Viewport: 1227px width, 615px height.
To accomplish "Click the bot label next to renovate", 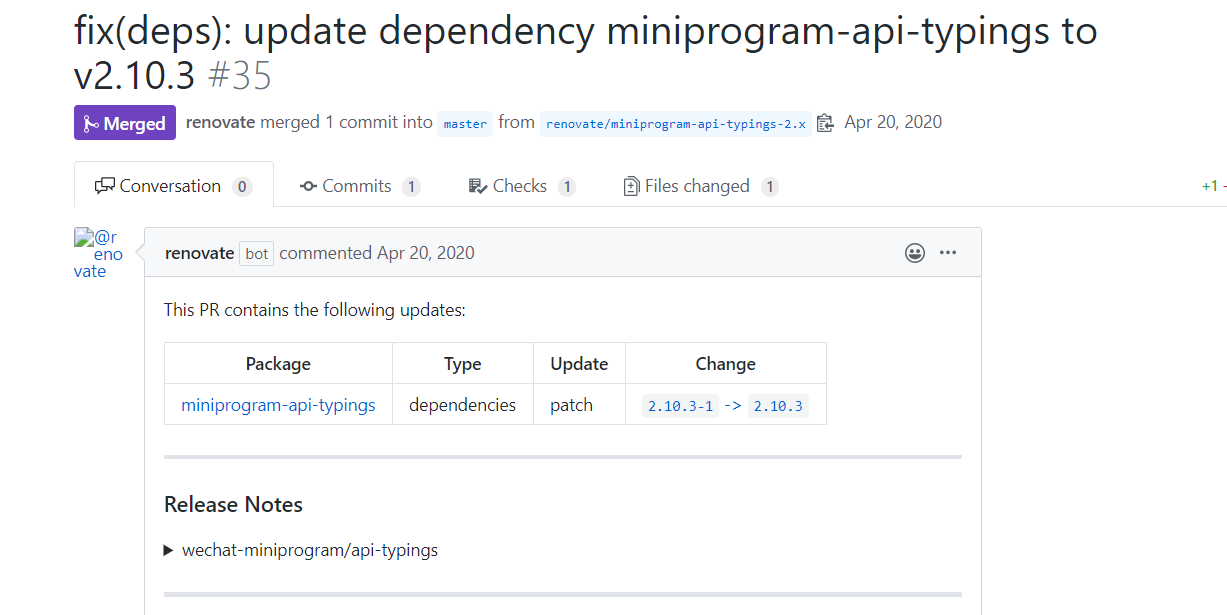I will (x=256, y=253).
